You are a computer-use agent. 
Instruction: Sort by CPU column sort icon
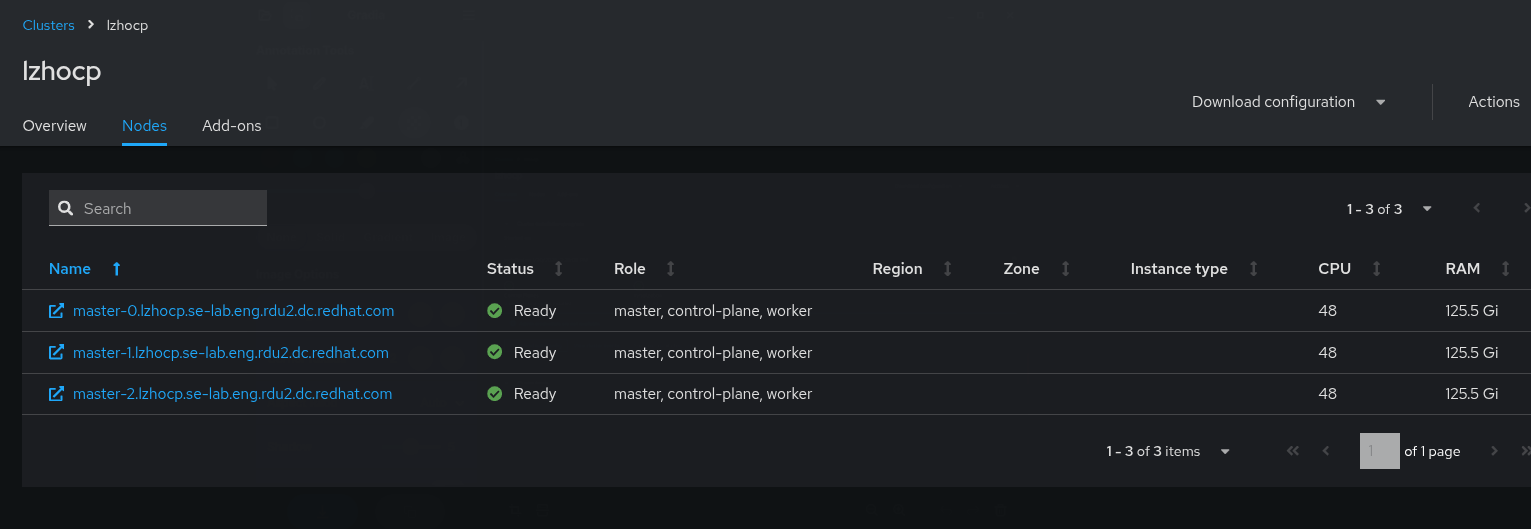coord(1377,269)
